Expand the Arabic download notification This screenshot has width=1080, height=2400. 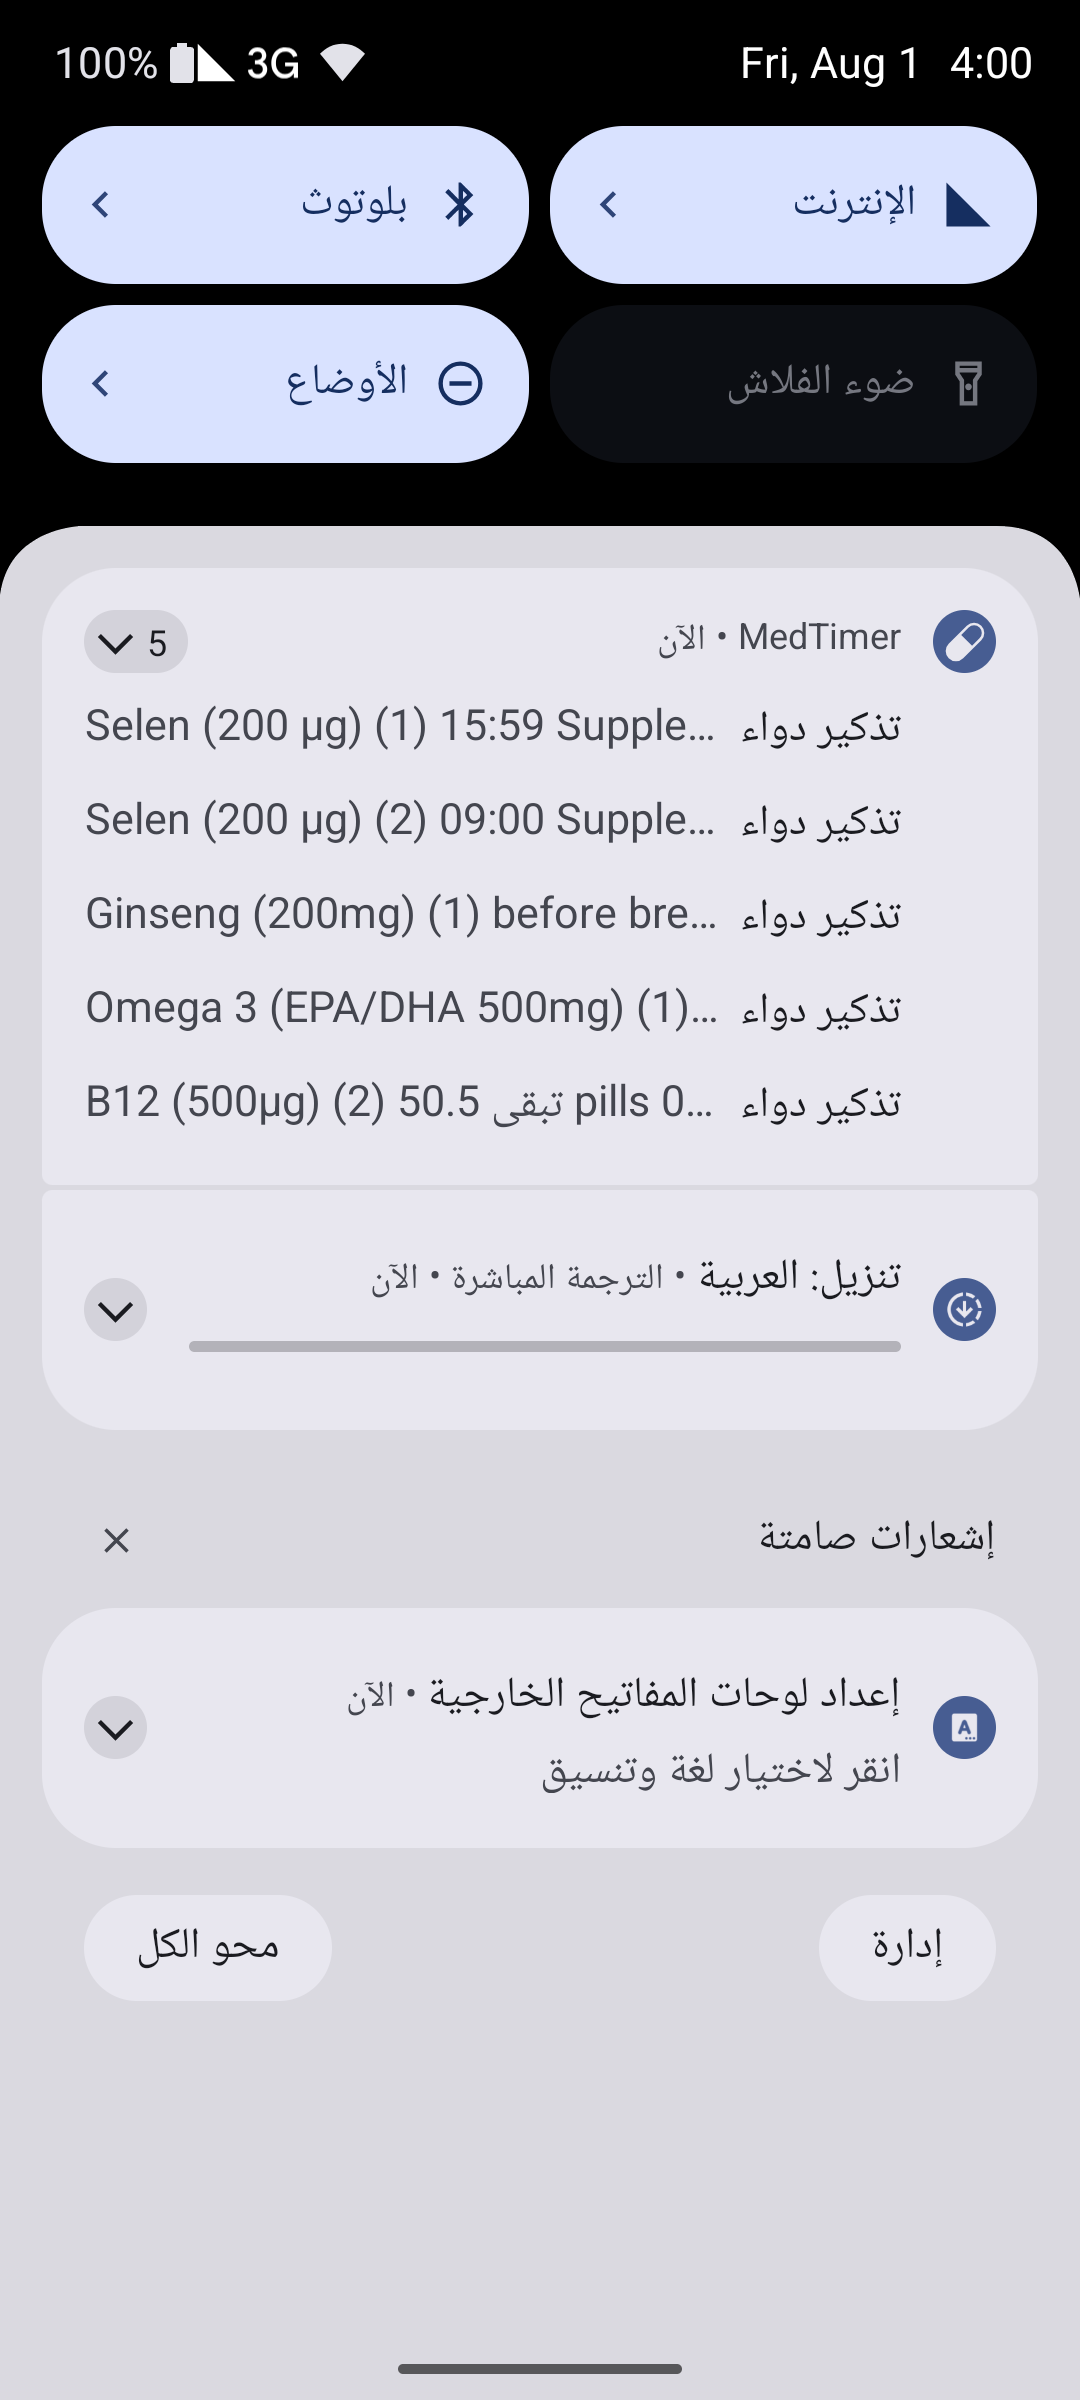click(x=116, y=1310)
